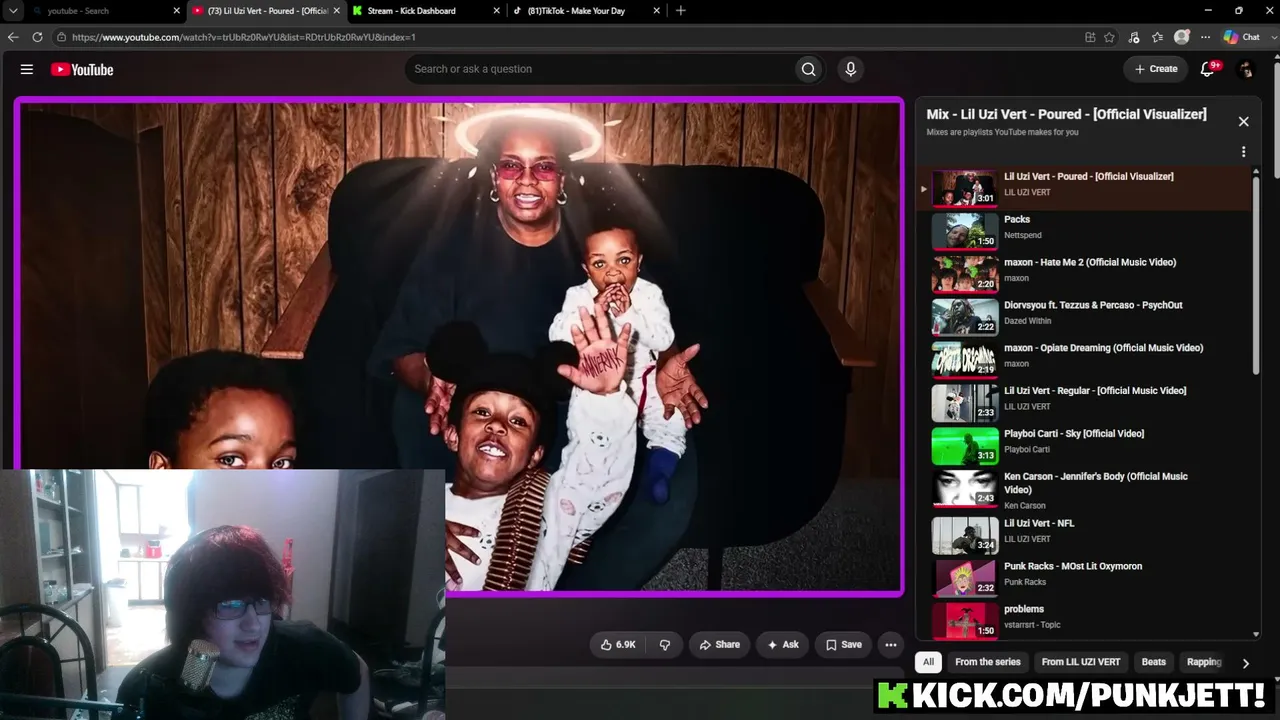Expand the browser tab search dropdown
1280x720 pixels.
click(13, 11)
